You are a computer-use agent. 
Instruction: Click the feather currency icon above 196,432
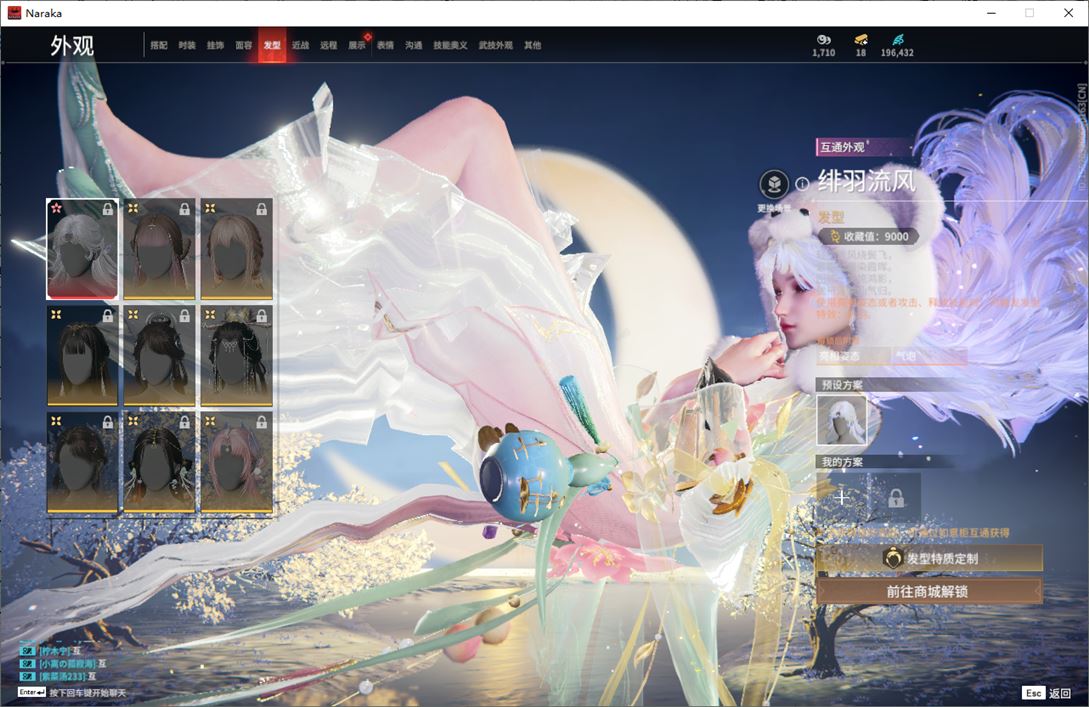tap(898, 40)
